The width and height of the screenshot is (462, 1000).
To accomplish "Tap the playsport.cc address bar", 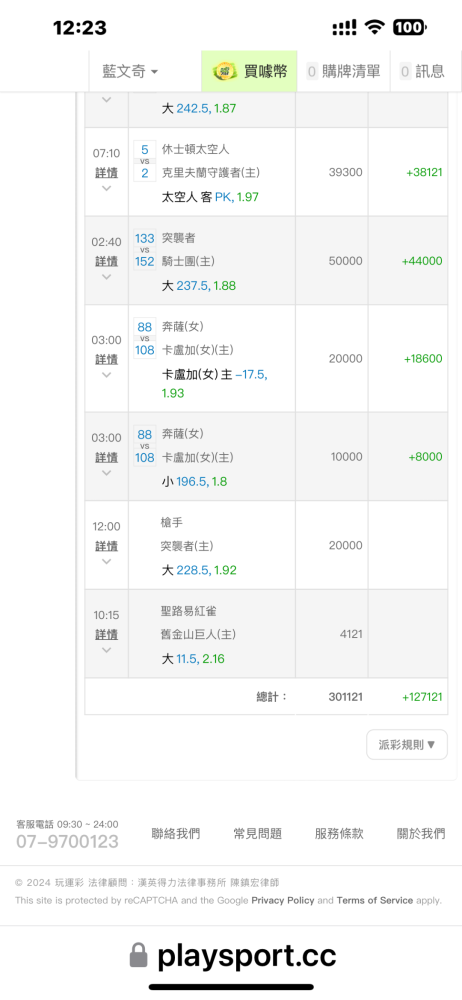I will pyautogui.click(x=231, y=956).
